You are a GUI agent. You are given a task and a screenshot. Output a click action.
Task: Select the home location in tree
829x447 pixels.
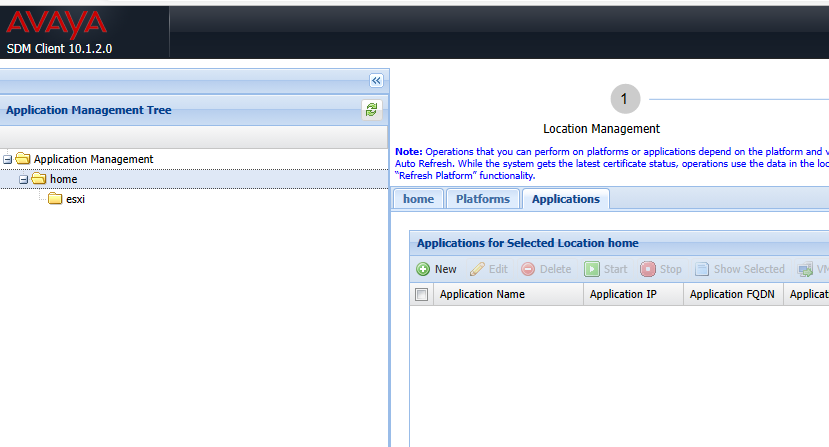pyautogui.click(x=63, y=179)
